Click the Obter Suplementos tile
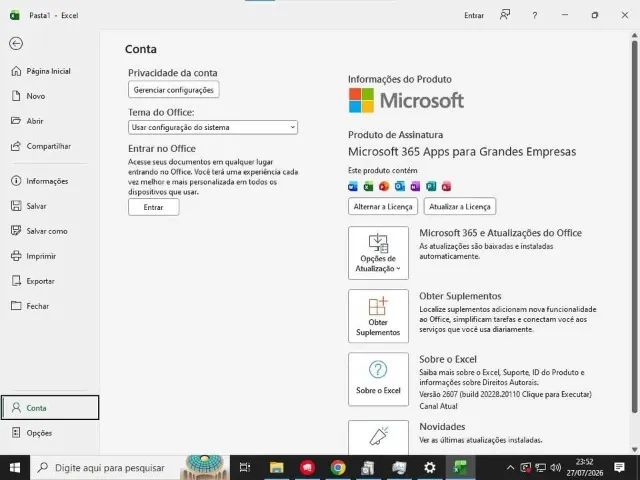This screenshot has height=480, width=640. [378, 316]
